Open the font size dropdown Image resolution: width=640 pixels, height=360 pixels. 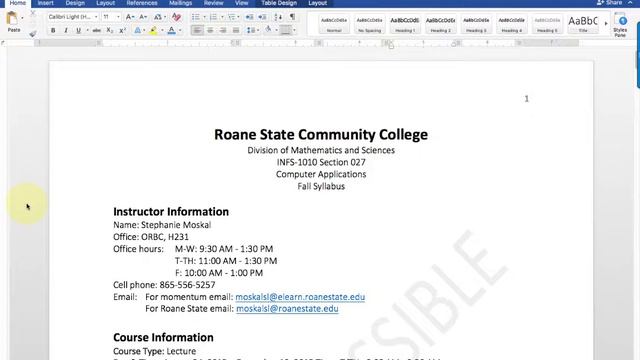pos(118,17)
